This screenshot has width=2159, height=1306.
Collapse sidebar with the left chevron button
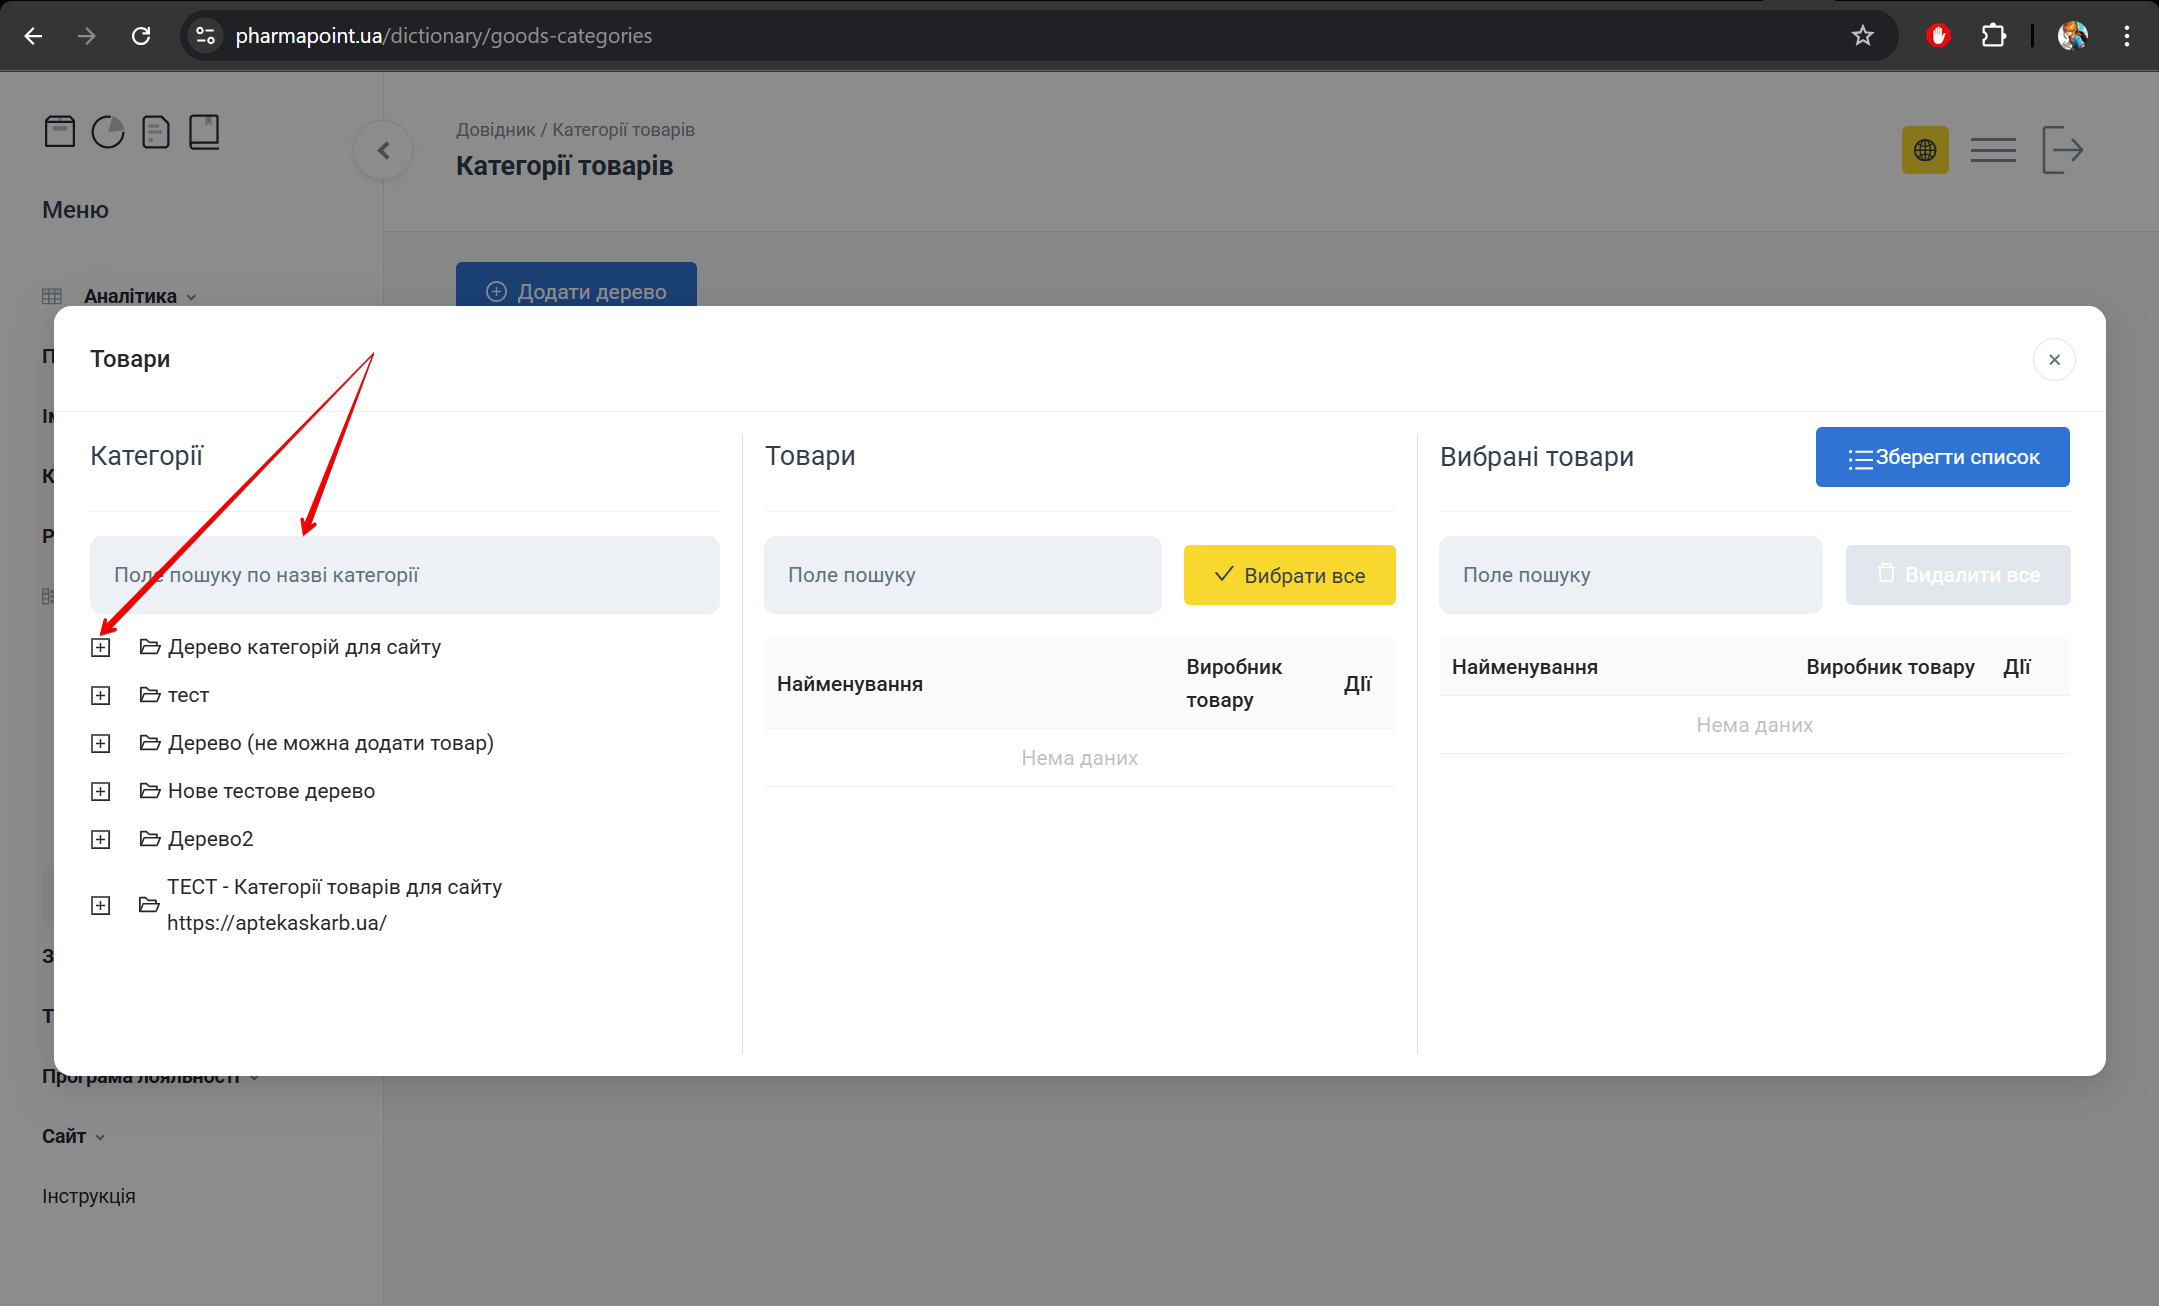(x=383, y=151)
